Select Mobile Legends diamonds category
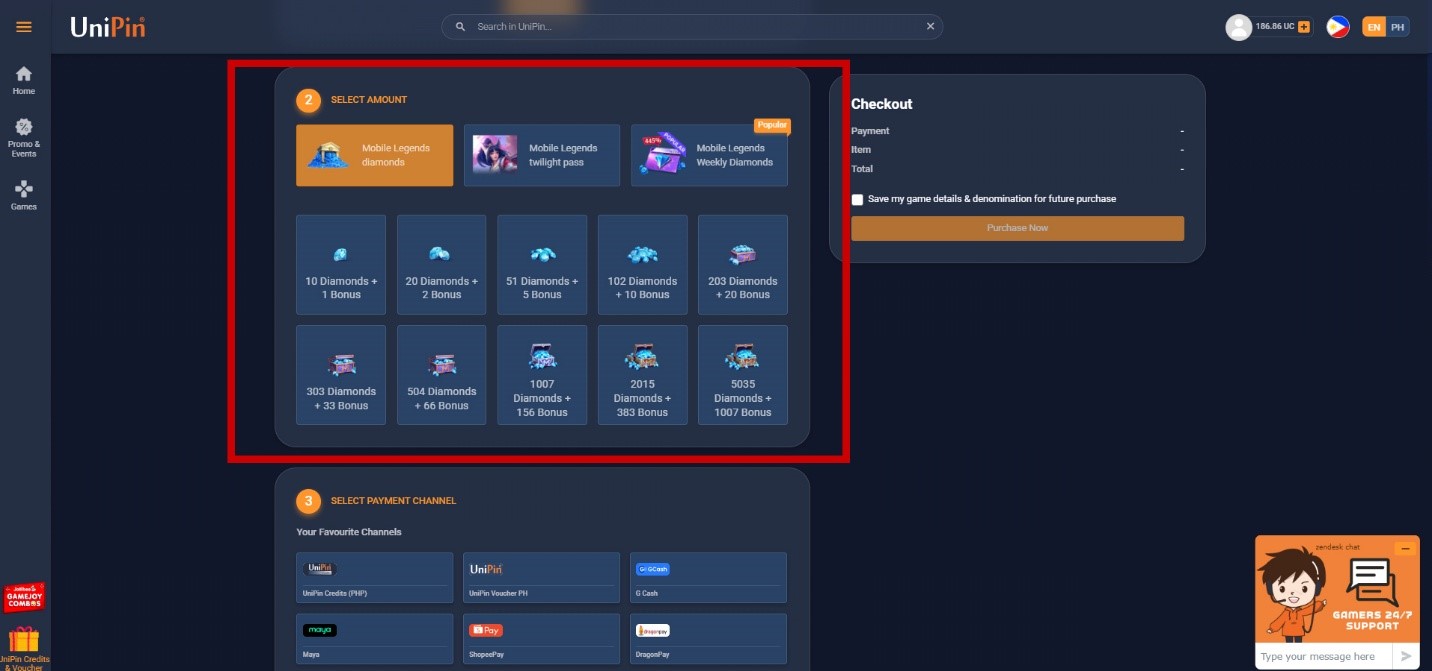This screenshot has width=1432, height=671. click(x=375, y=155)
